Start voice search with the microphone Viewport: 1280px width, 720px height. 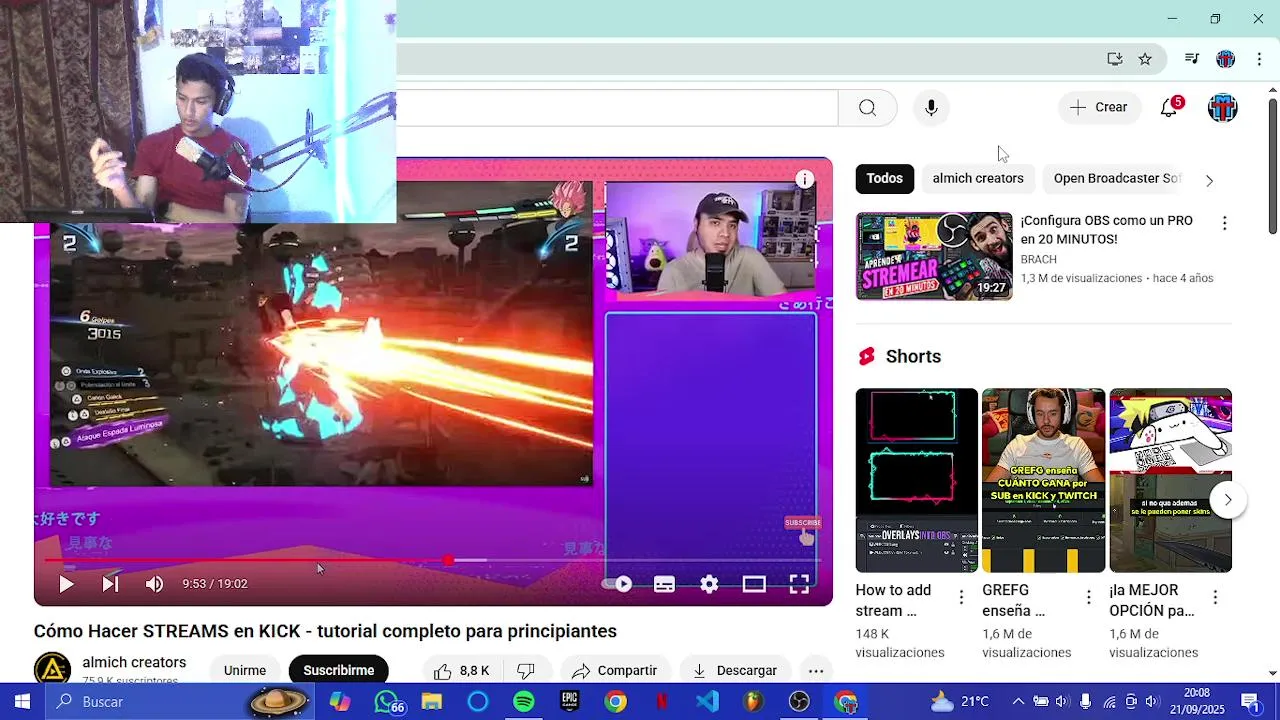tap(931, 108)
